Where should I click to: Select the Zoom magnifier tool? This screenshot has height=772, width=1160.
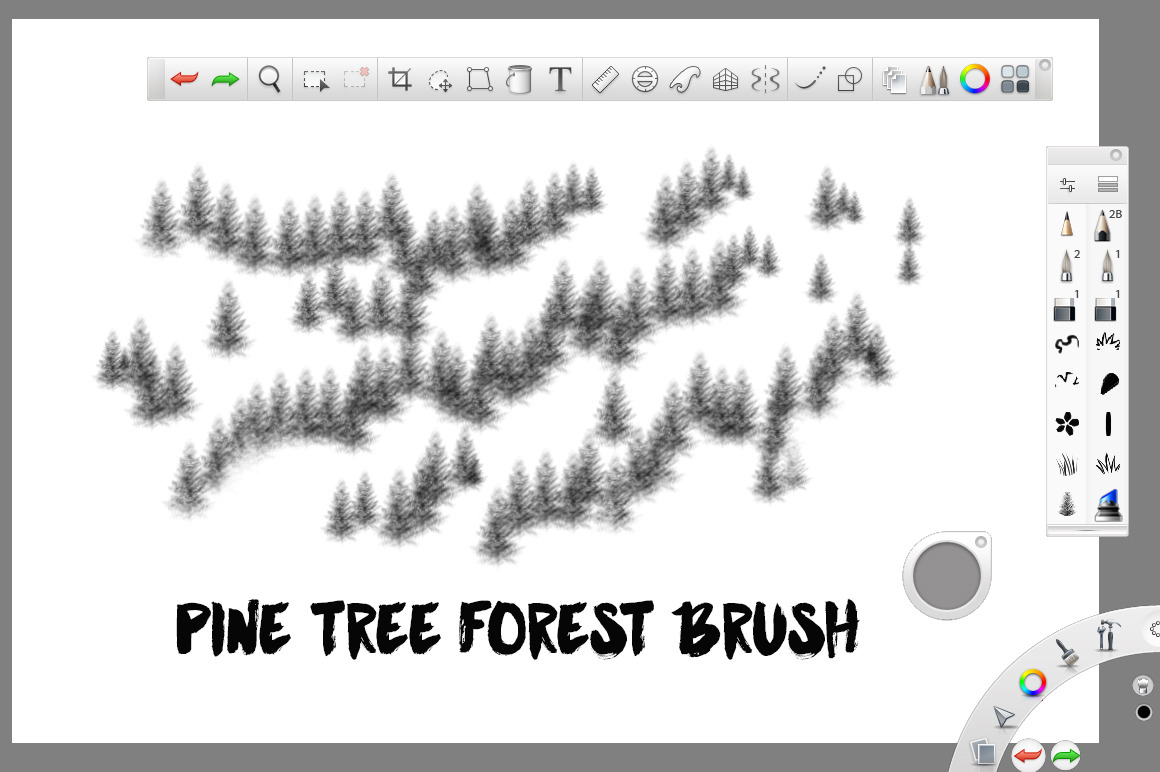point(269,79)
